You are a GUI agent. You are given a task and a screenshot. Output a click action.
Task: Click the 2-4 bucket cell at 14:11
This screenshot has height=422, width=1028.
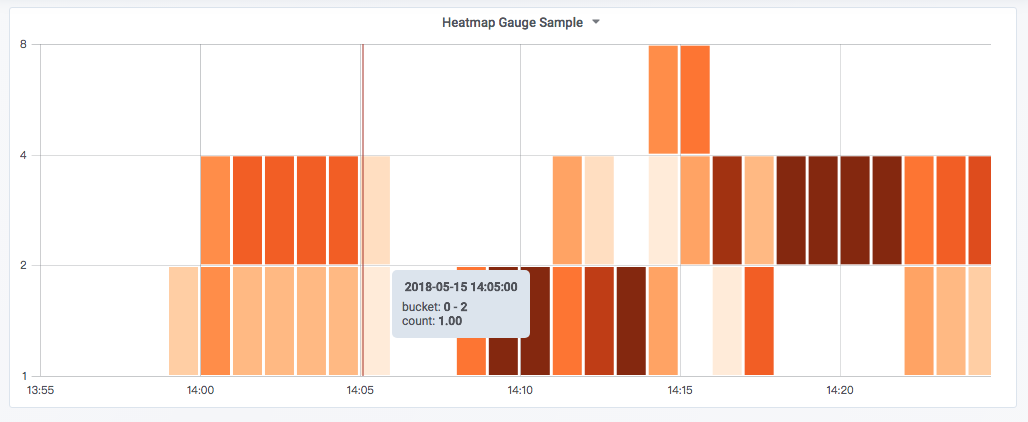[x=567, y=209]
